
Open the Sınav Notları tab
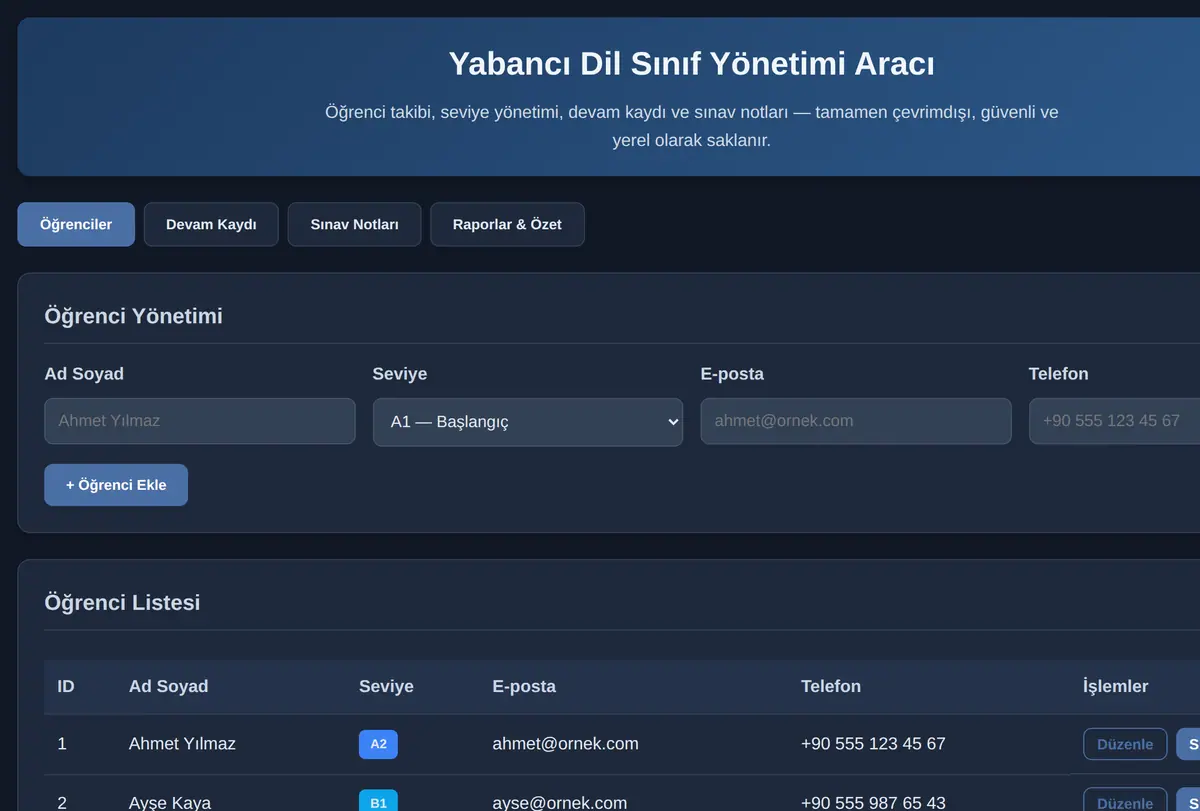click(354, 224)
